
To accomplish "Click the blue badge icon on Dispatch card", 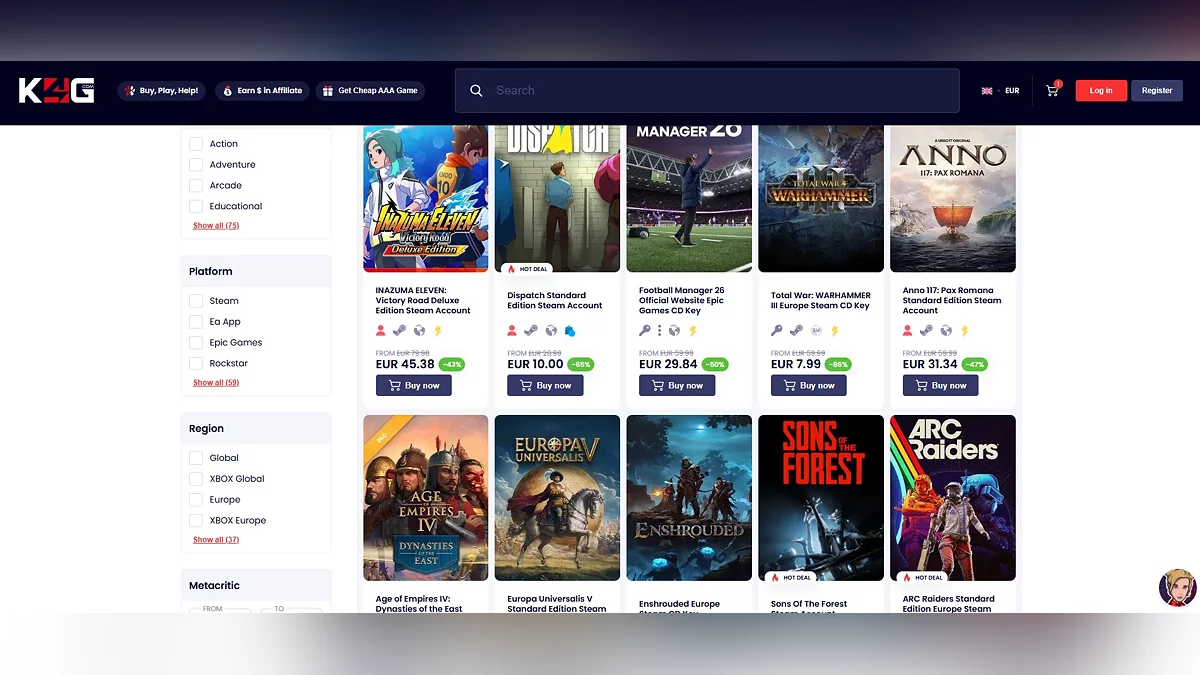I will coord(569,331).
